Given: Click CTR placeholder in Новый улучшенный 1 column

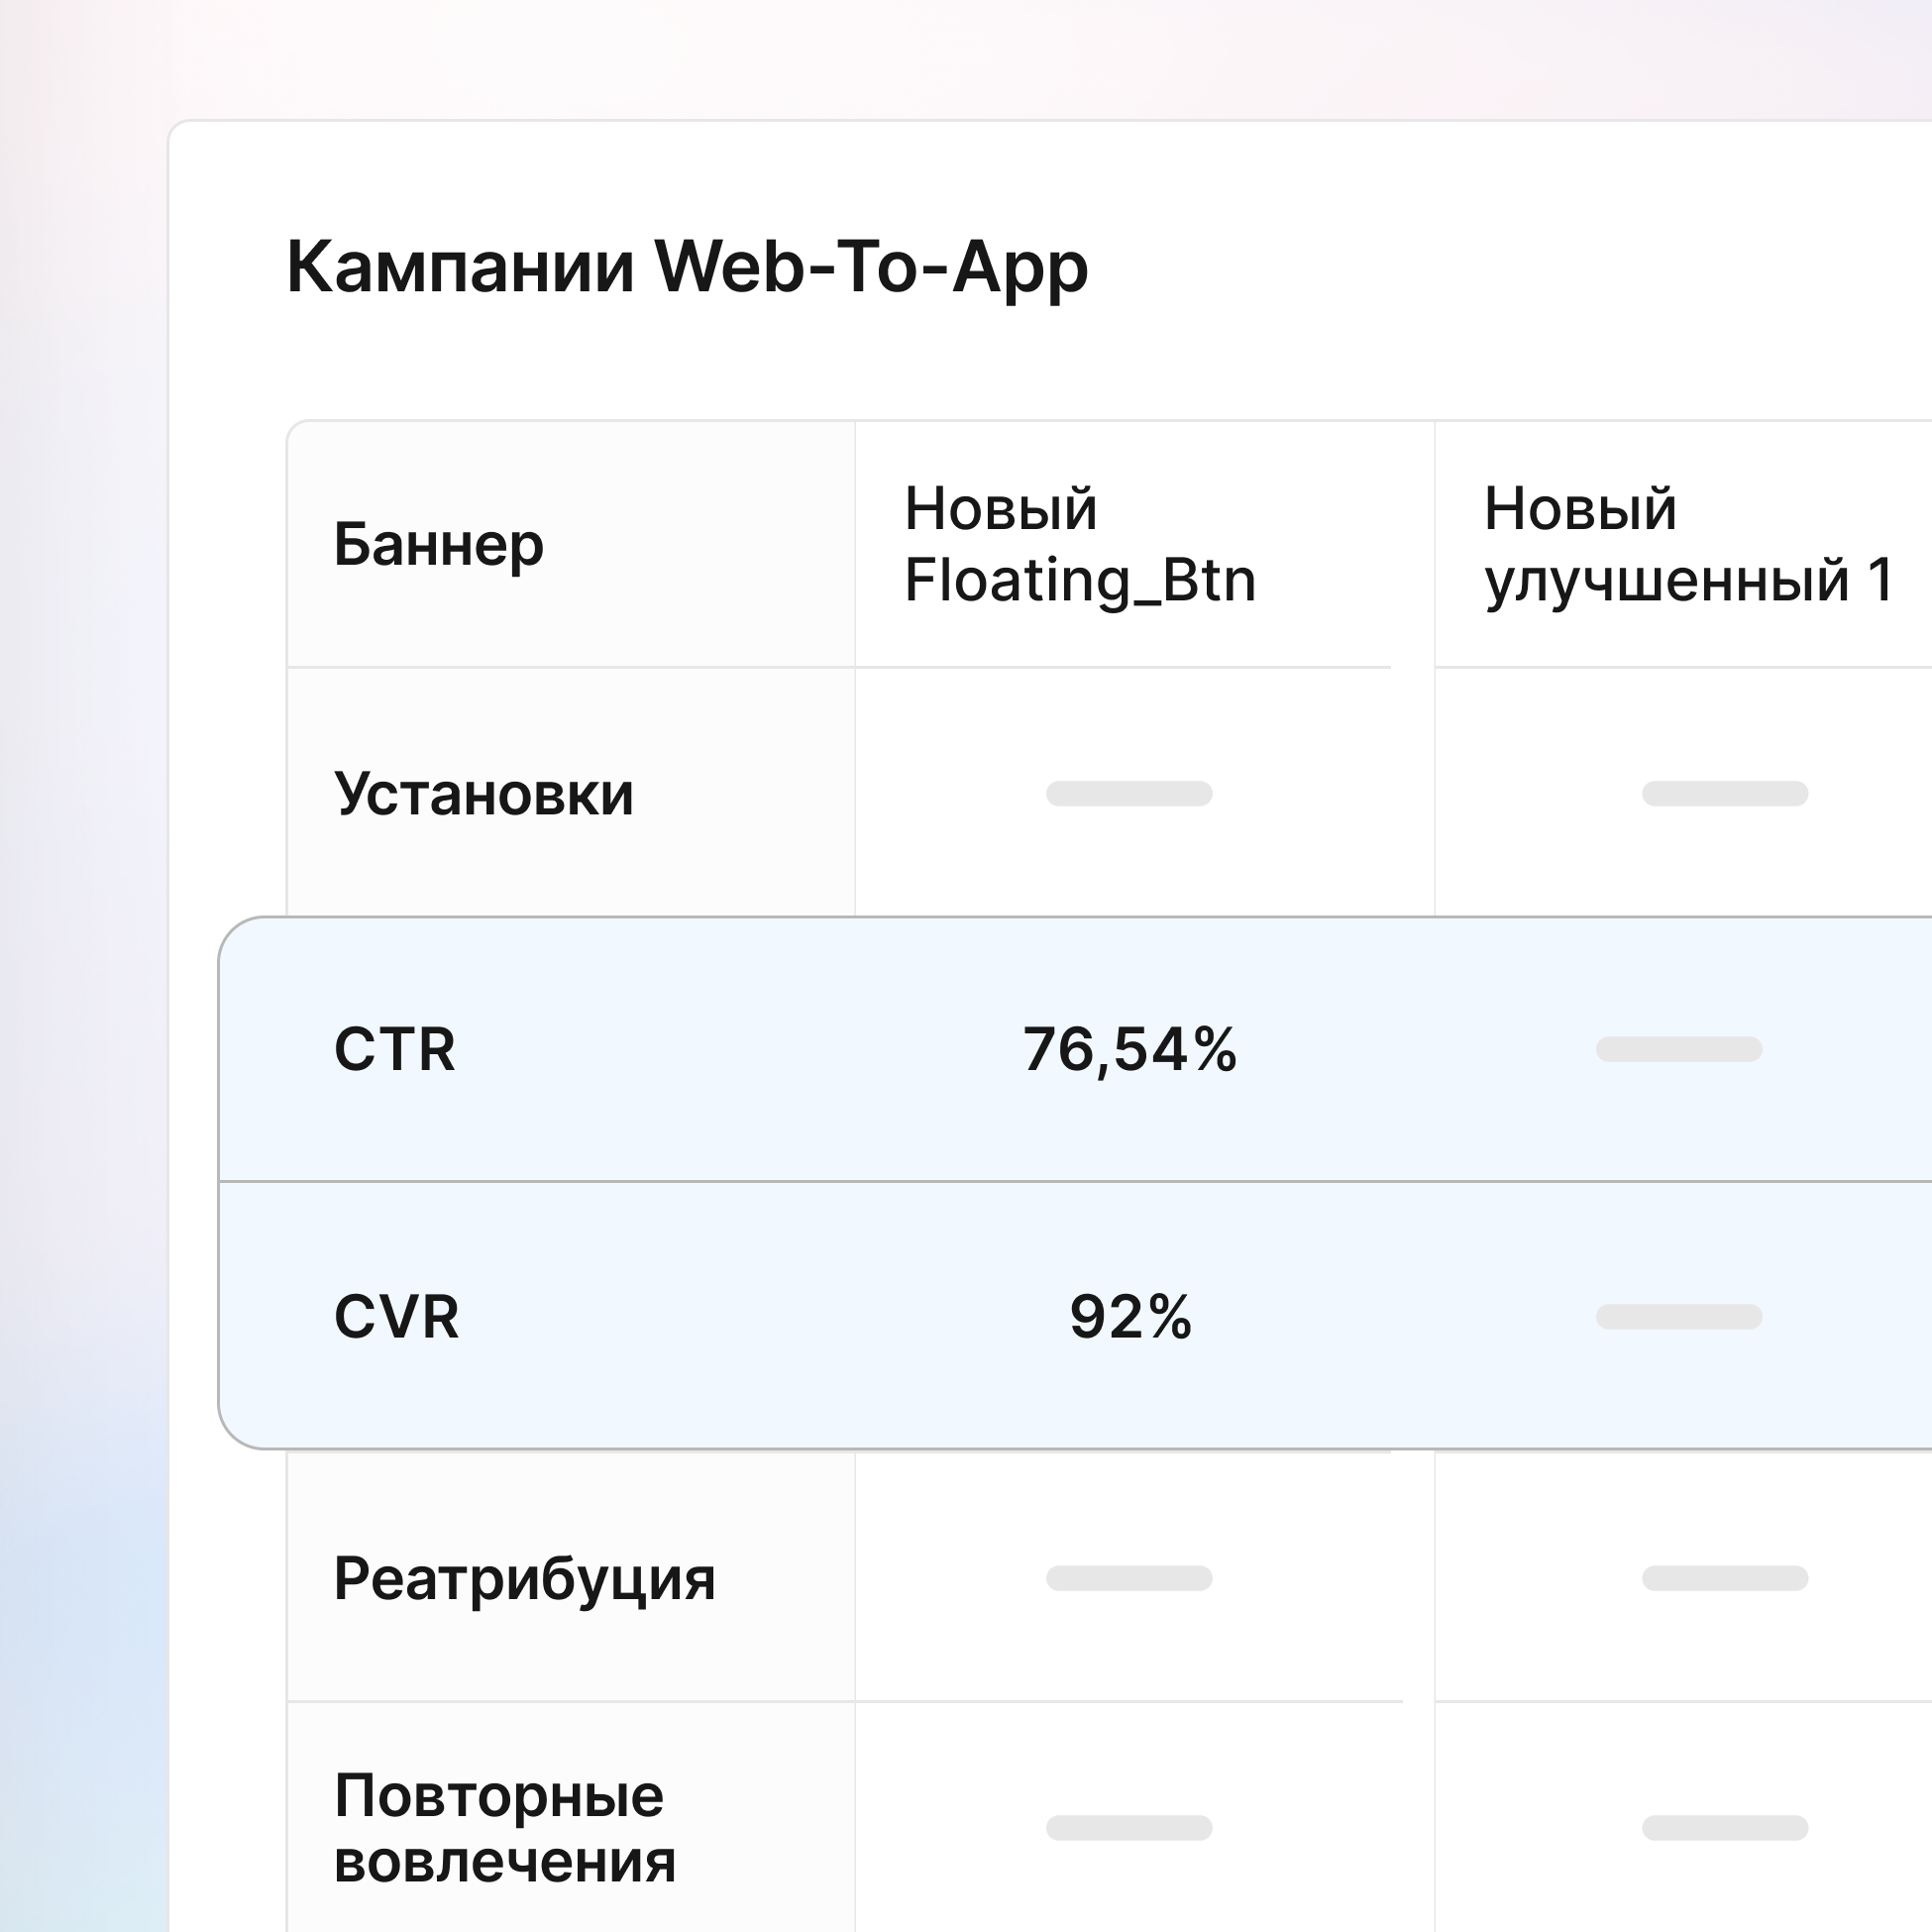Looking at the screenshot, I should click(1678, 1050).
